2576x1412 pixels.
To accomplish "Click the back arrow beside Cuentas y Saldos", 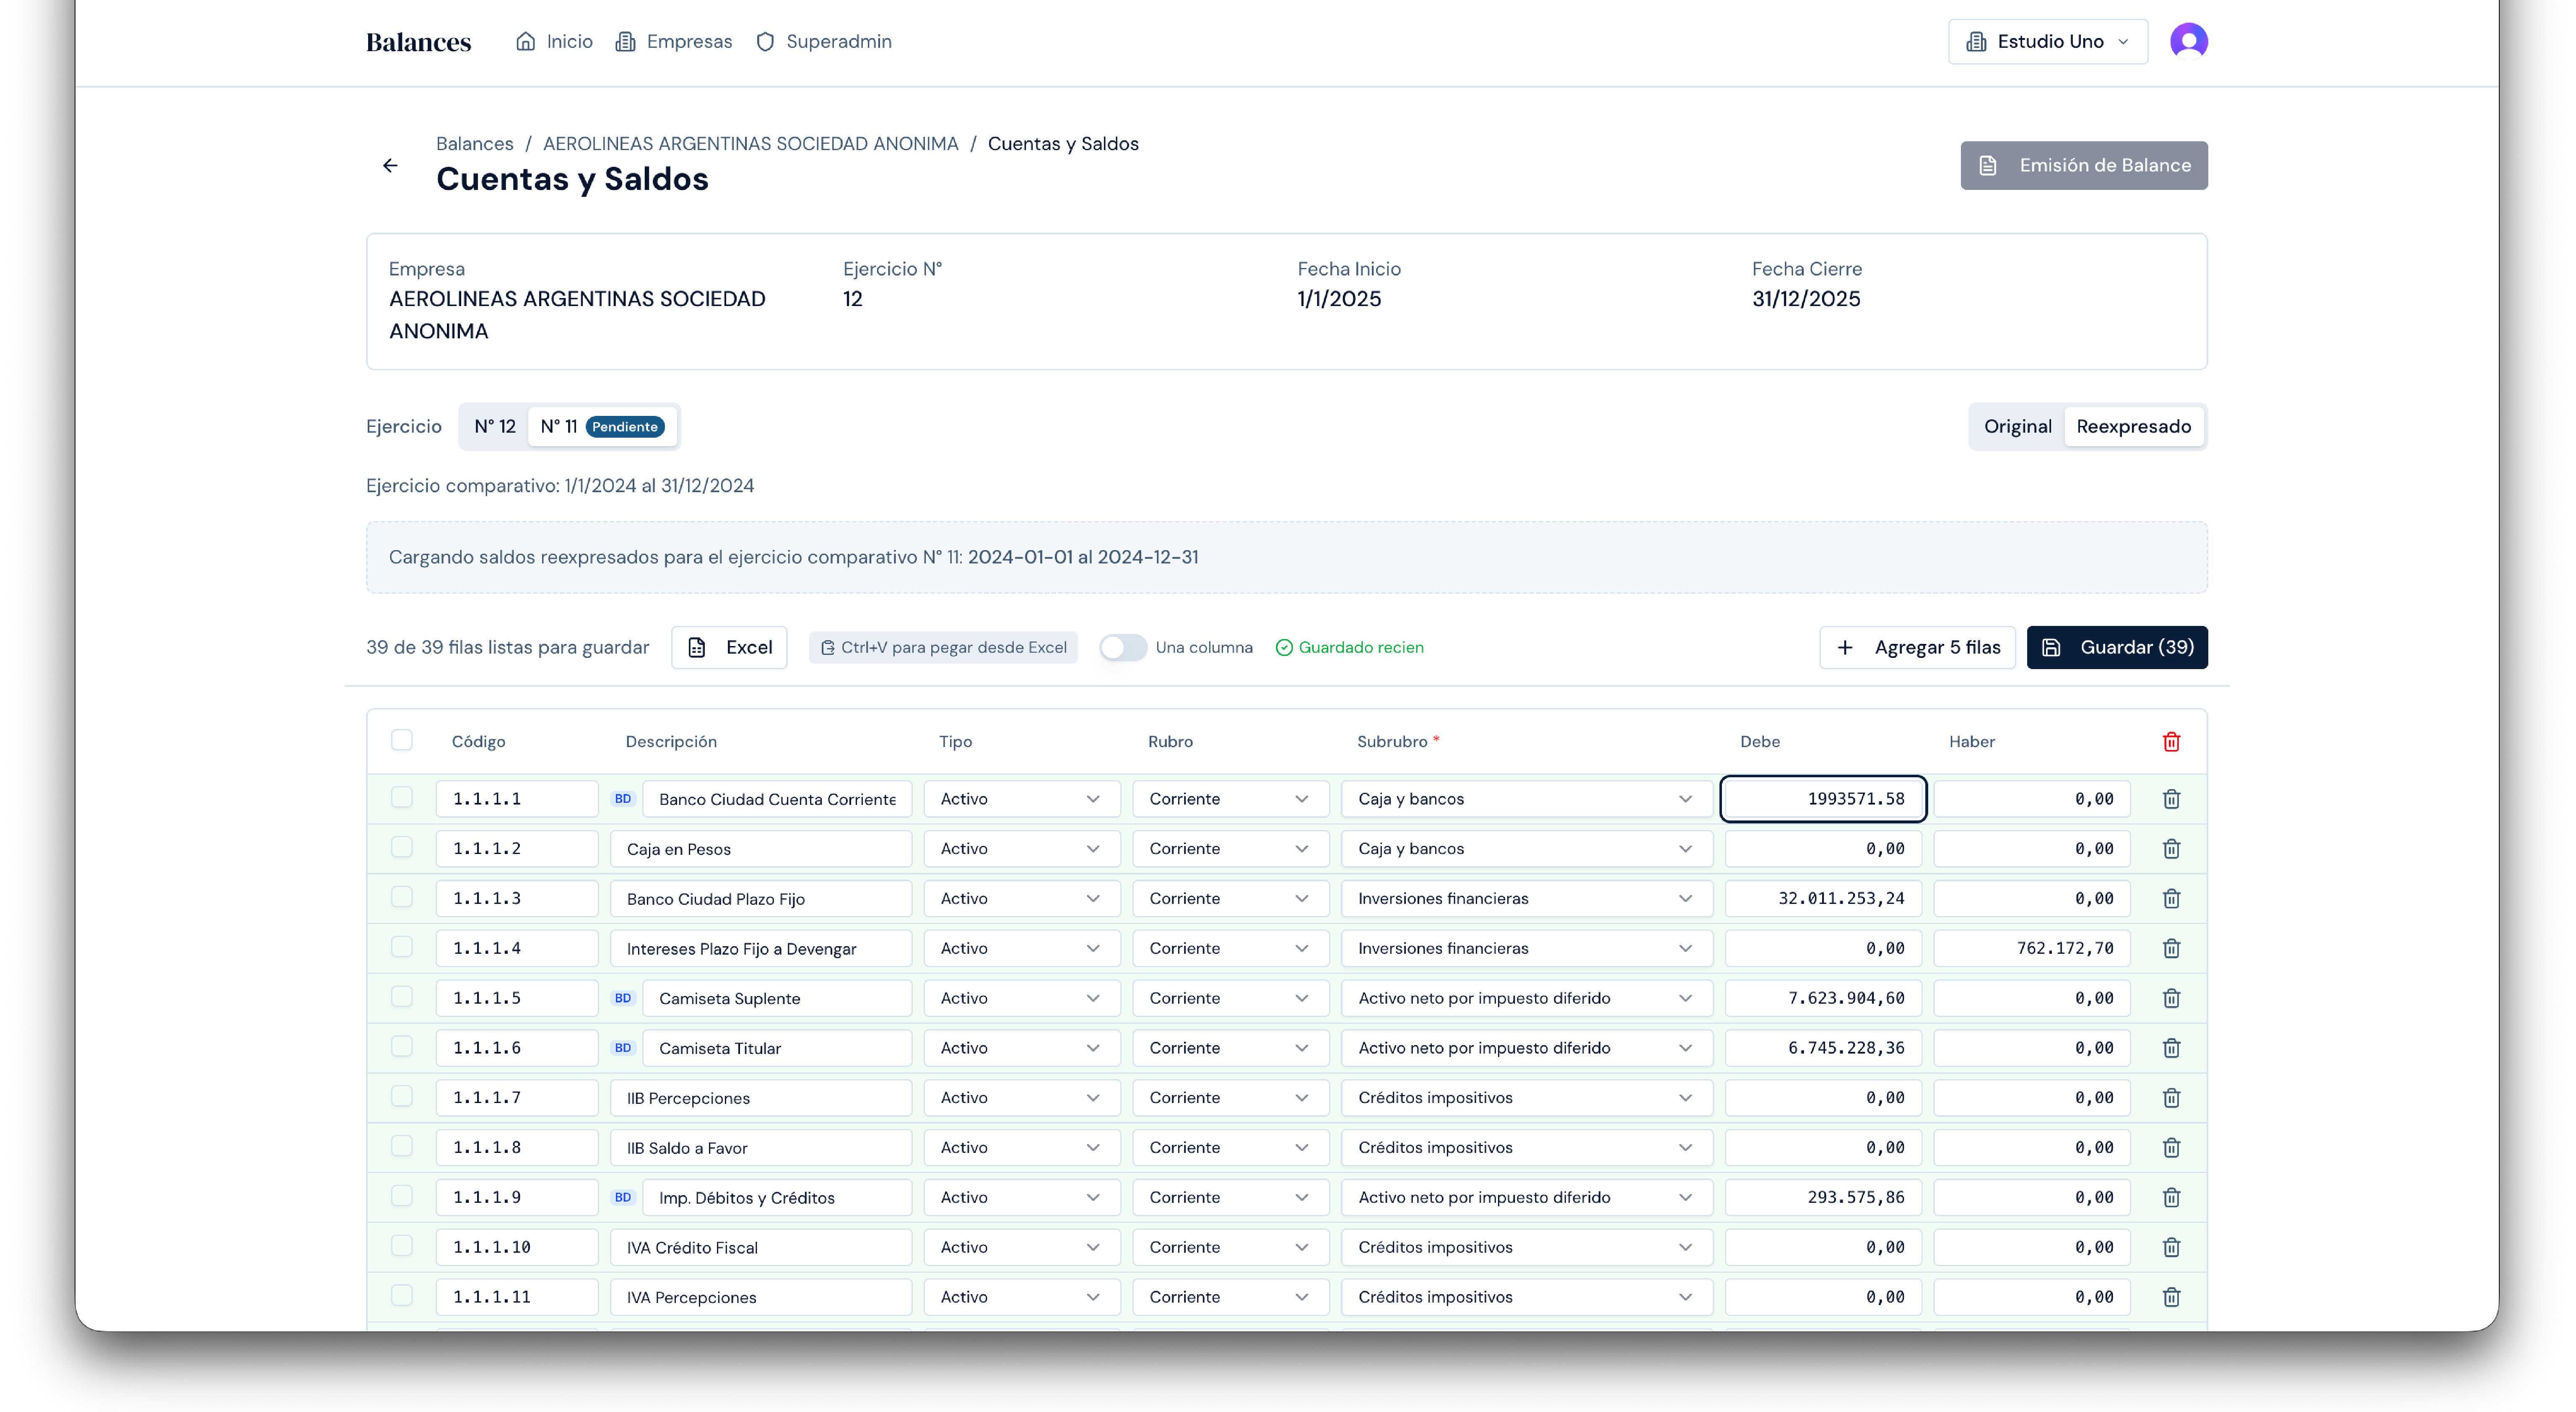I will click(x=390, y=166).
